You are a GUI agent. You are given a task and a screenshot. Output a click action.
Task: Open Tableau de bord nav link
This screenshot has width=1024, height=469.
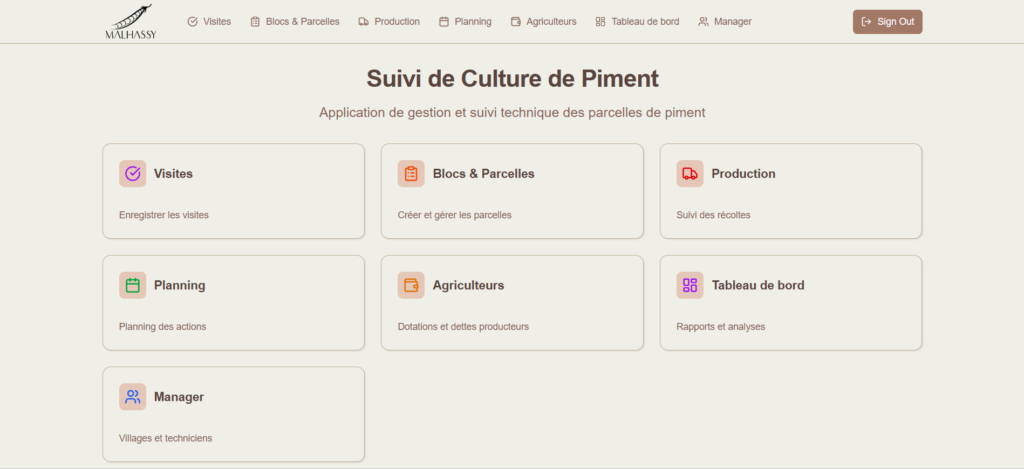point(637,22)
